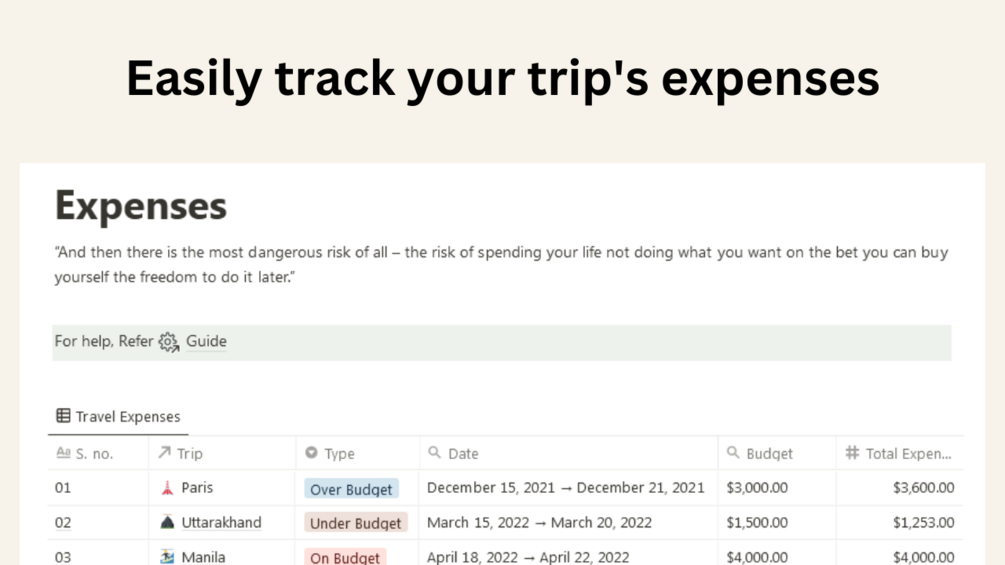Select the blue Over Budget tag
Viewport: 1005px width, 565px height.
tap(351, 489)
